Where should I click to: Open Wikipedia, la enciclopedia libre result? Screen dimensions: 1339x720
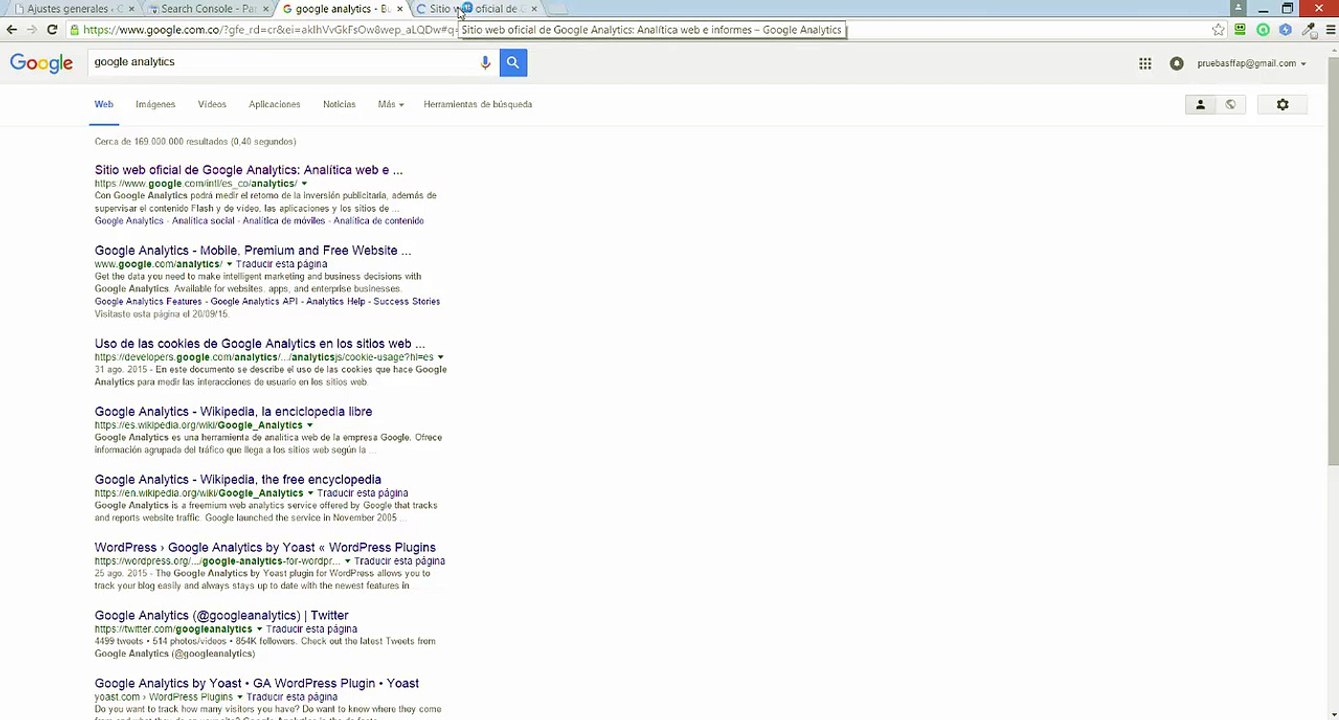coord(233,411)
